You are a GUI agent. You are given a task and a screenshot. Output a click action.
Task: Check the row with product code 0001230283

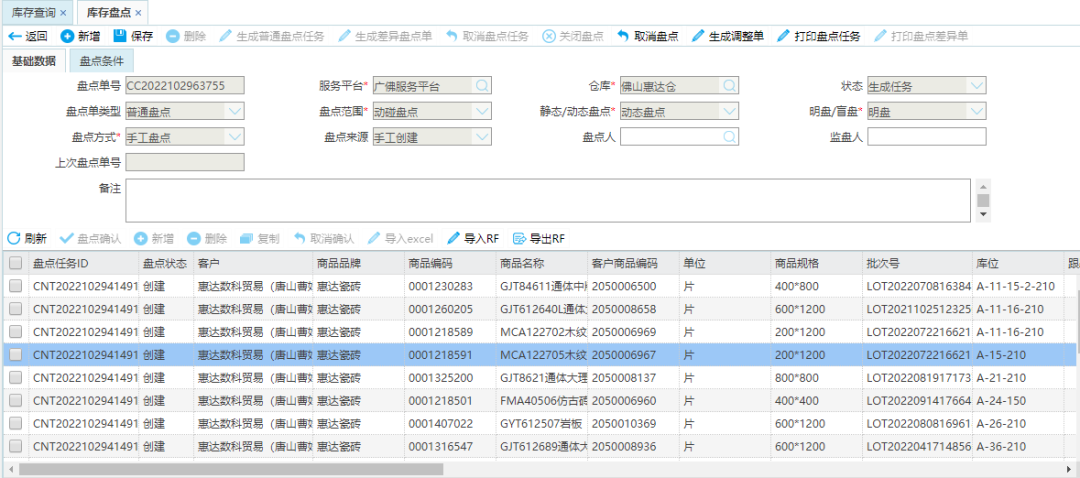pos(15,286)
